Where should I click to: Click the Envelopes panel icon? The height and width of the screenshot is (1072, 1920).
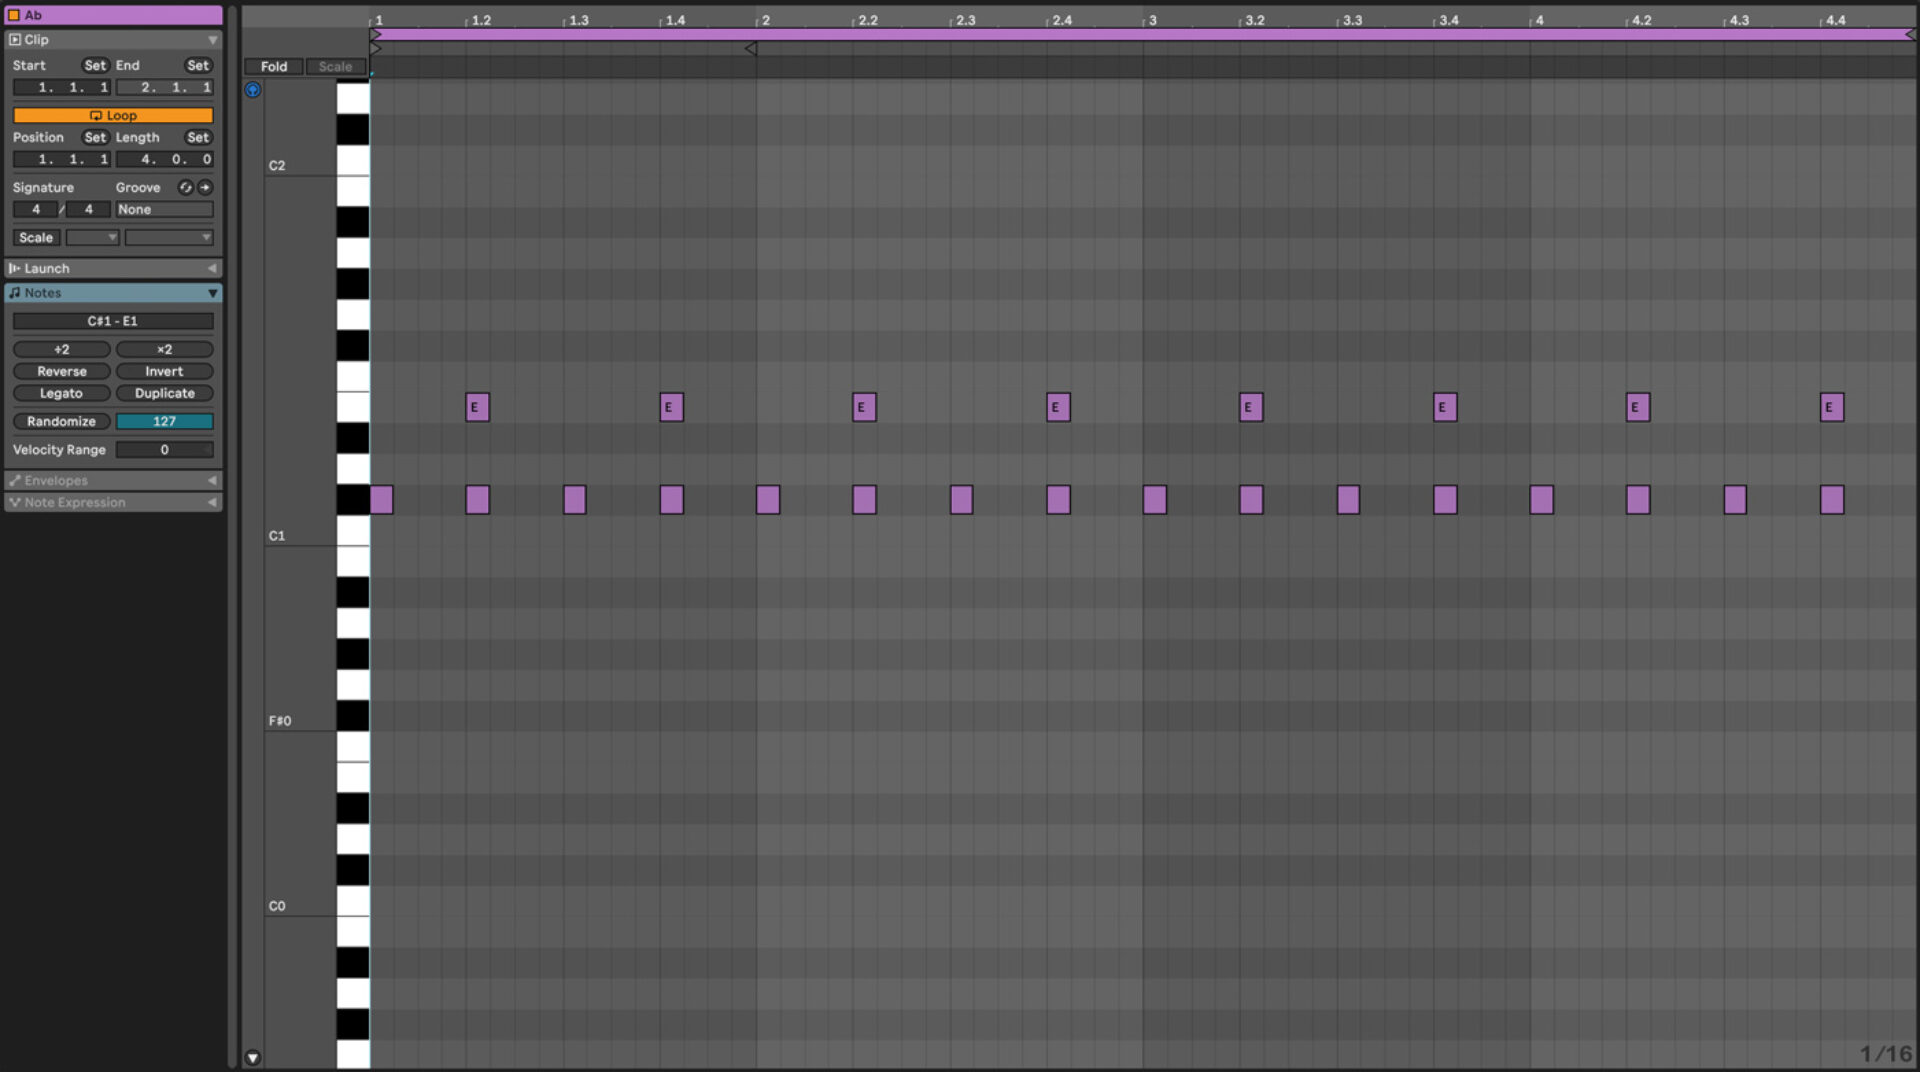(x=15, y=480)
